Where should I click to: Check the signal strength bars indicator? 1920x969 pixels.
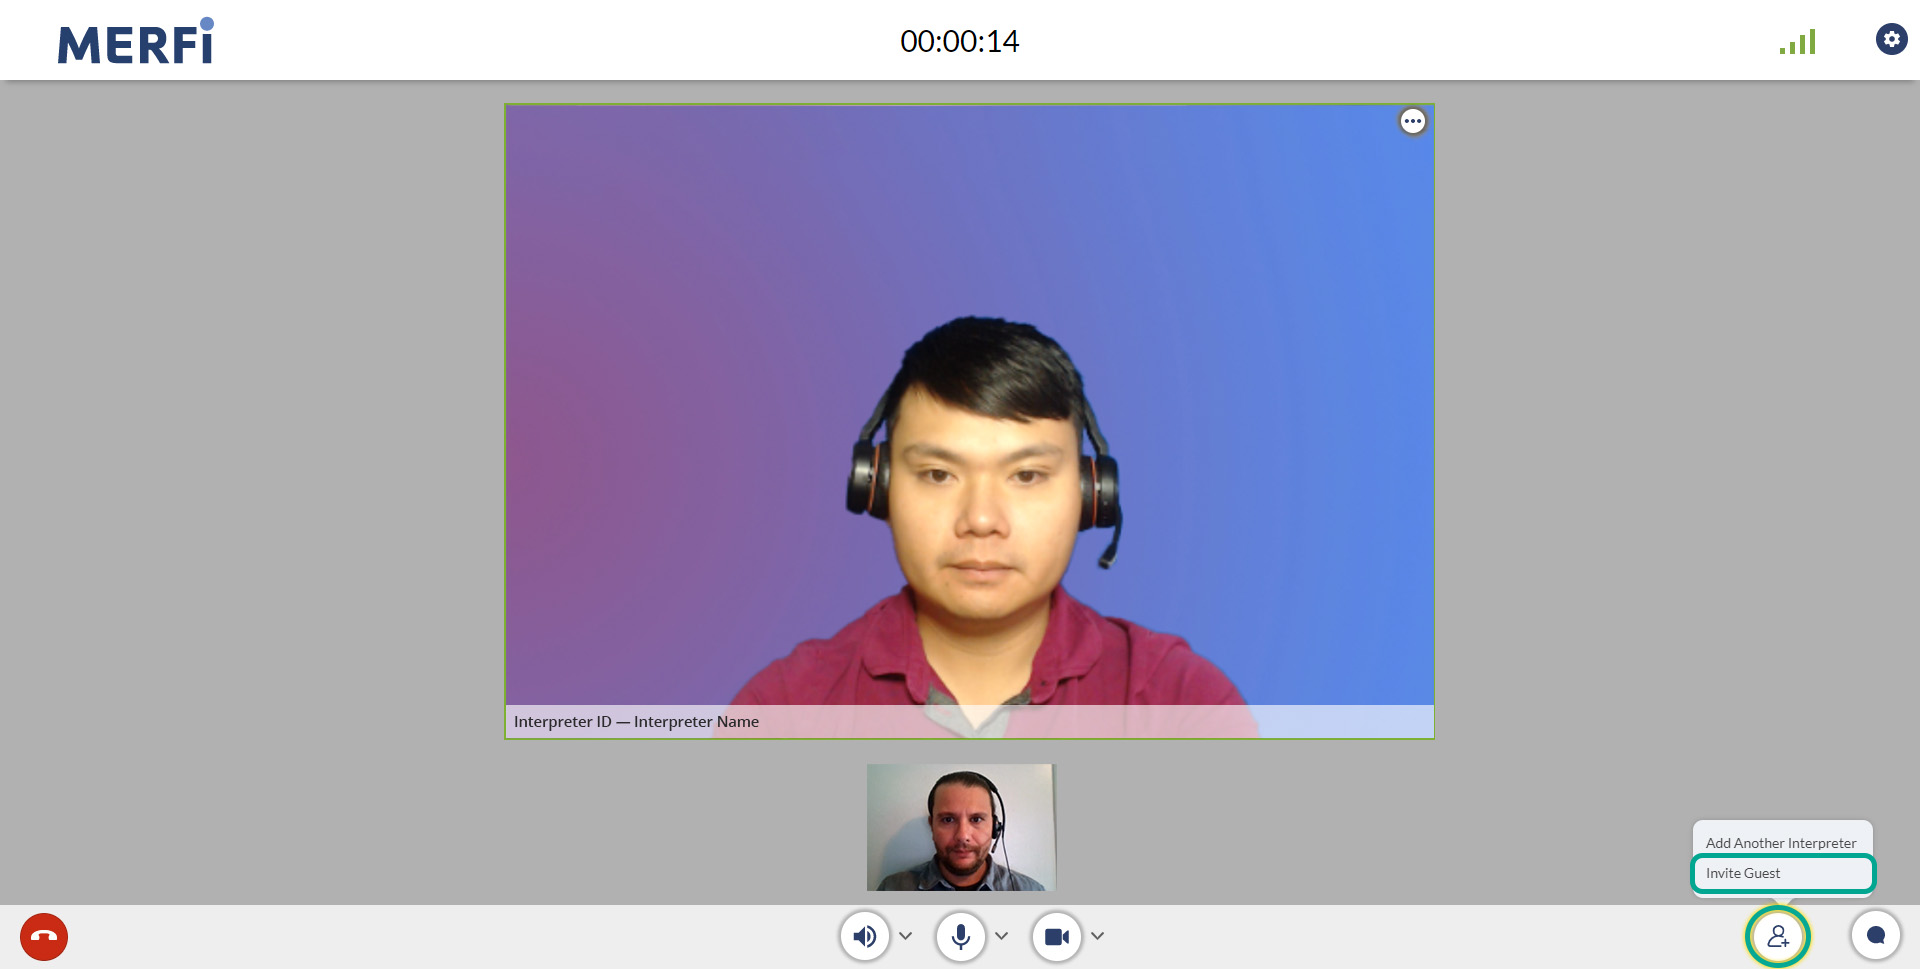[x=1798, y=42]
